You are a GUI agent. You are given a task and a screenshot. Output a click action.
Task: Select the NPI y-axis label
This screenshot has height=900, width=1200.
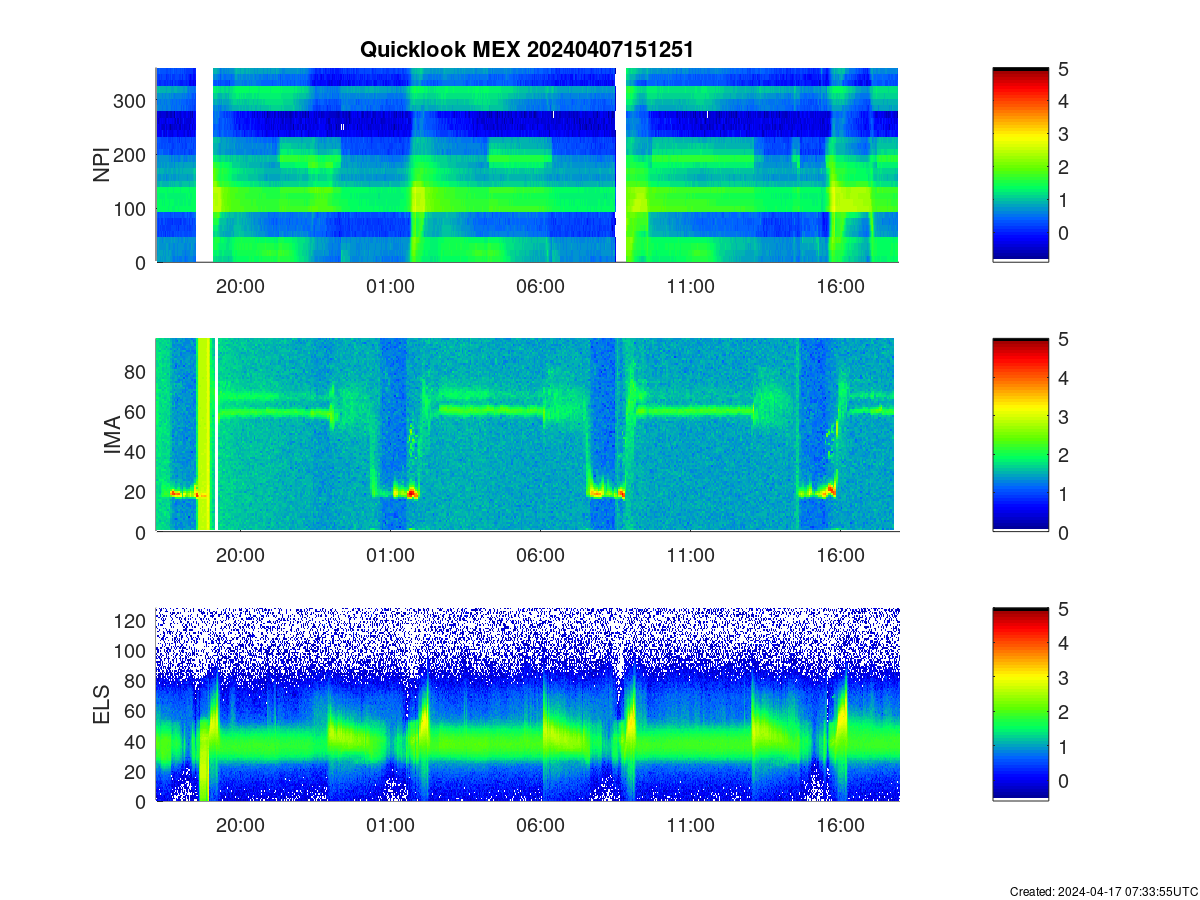point(102,165)
